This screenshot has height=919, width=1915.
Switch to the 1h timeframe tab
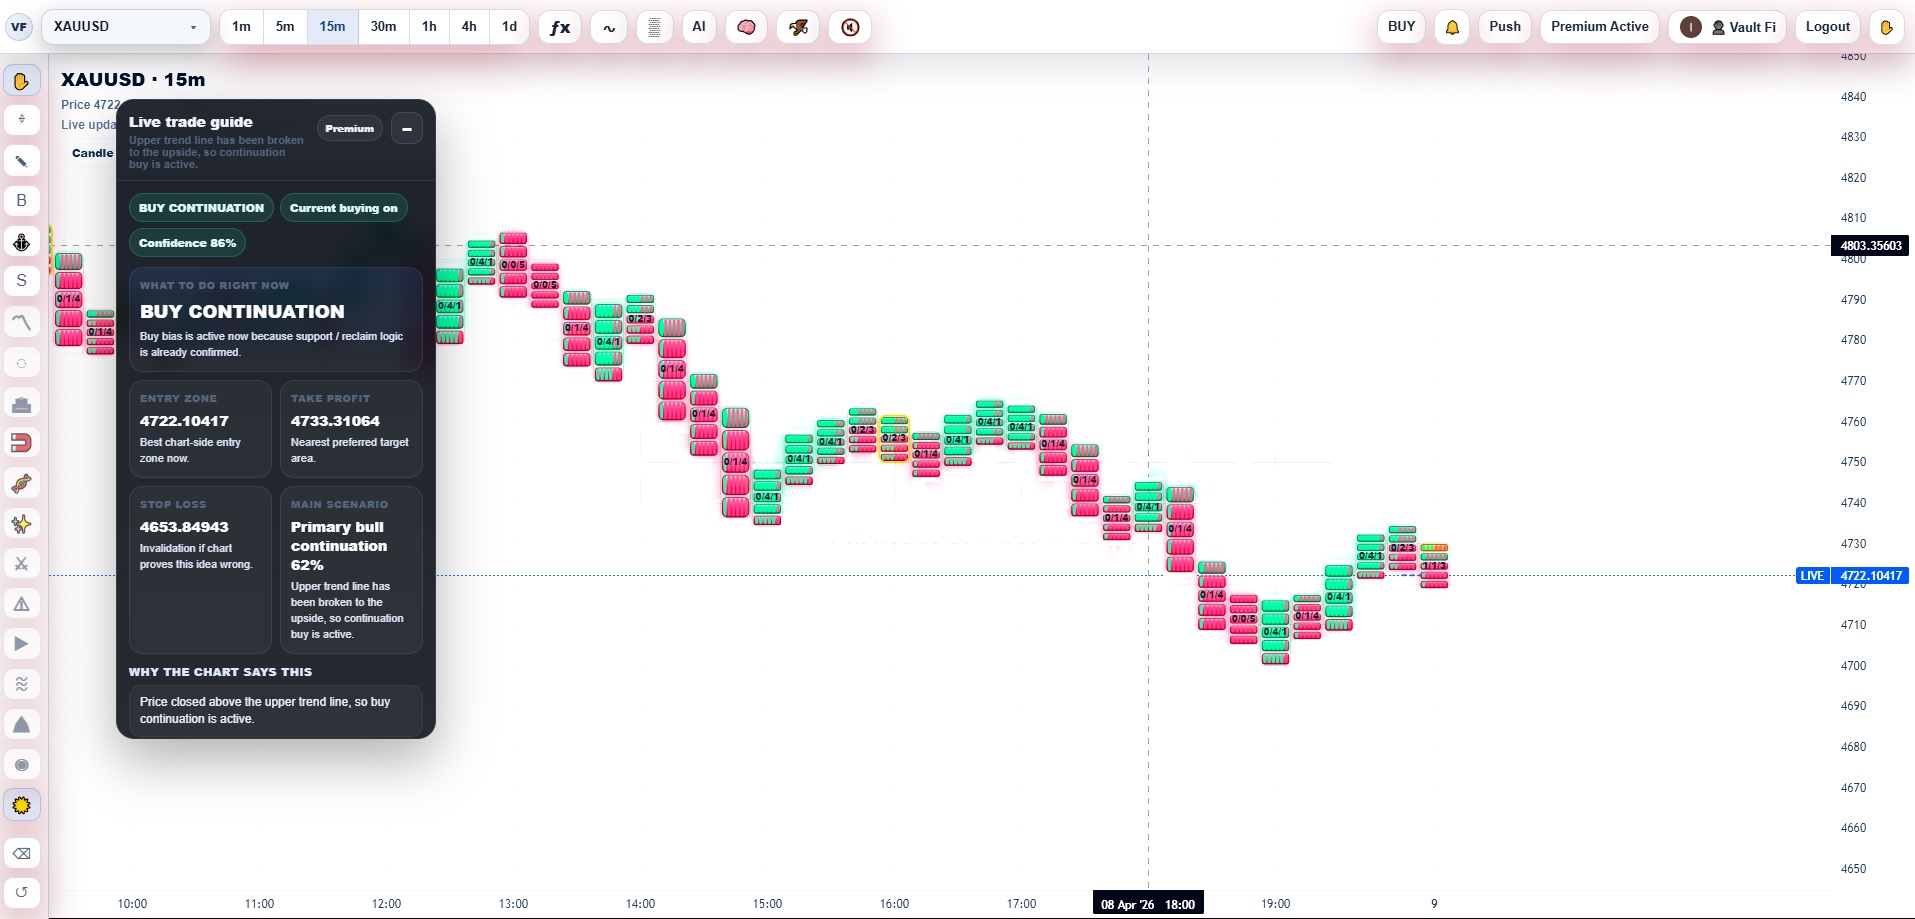428,27
